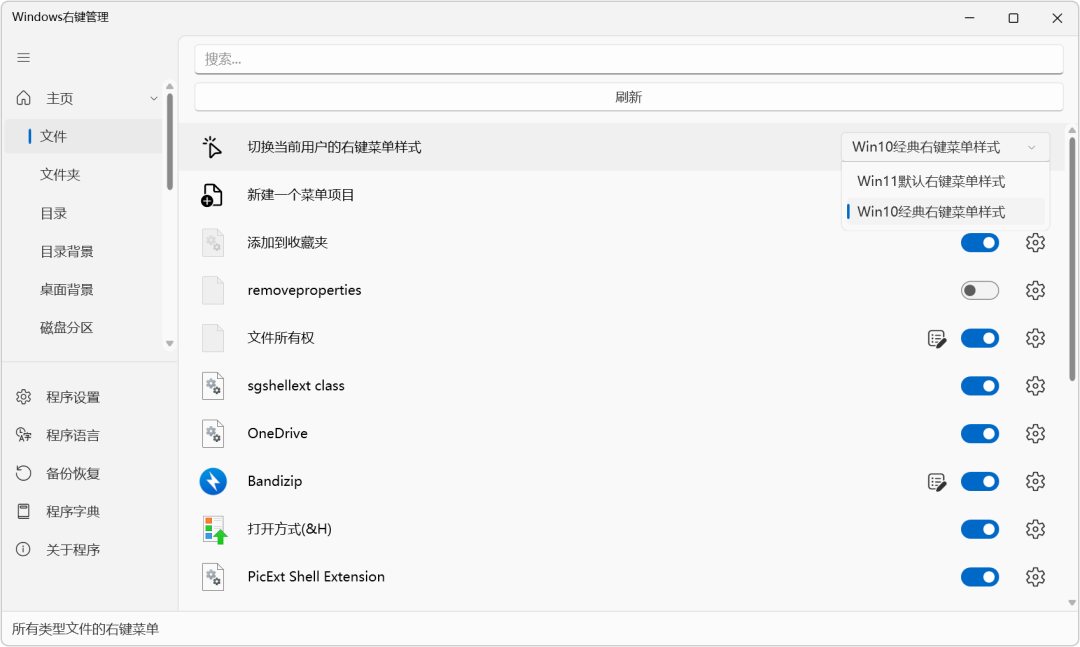Switch off sgshellext class toggle

click(980, 386)
